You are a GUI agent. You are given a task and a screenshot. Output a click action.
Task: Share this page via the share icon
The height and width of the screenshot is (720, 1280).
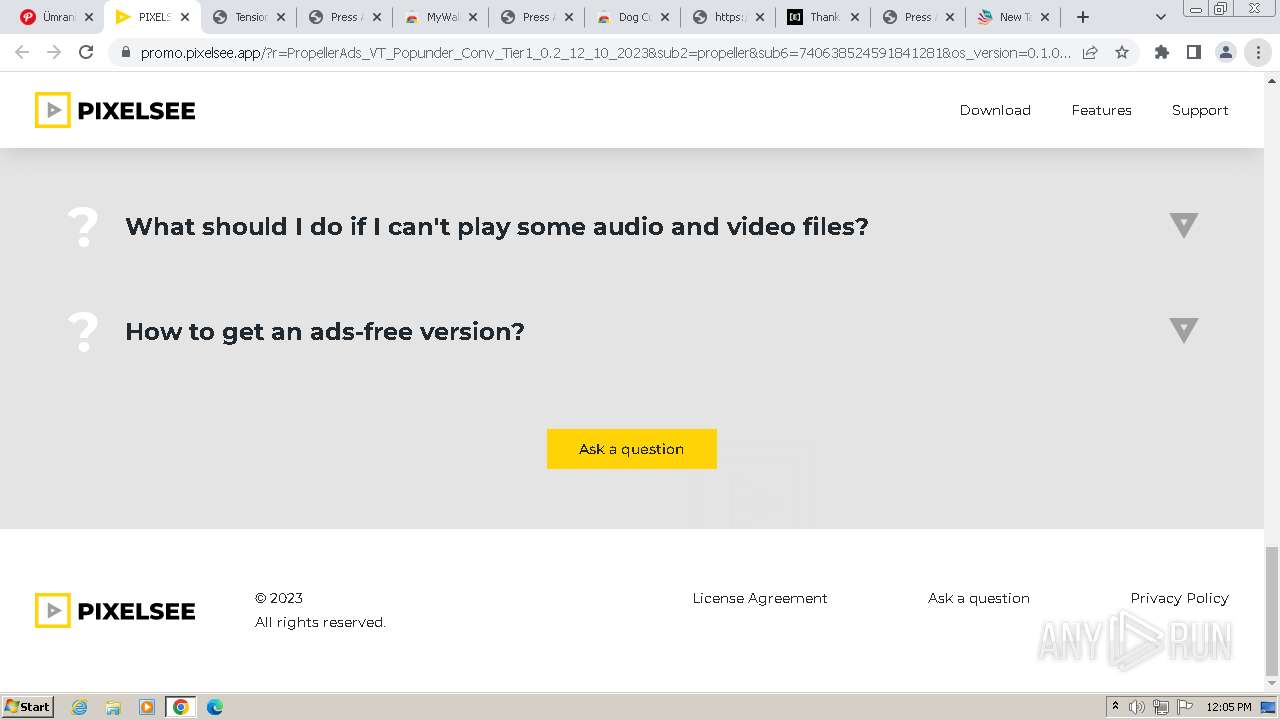coord(1090,52)
